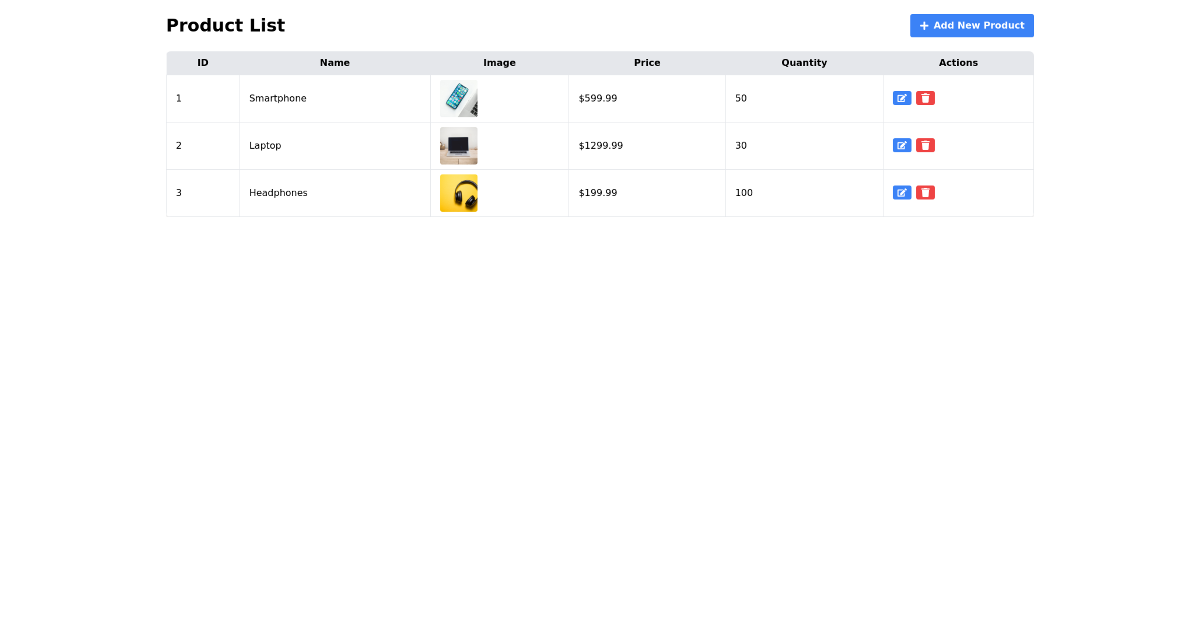View the Headphones product image
The image size is (1200, 630).
click(458, 192)
